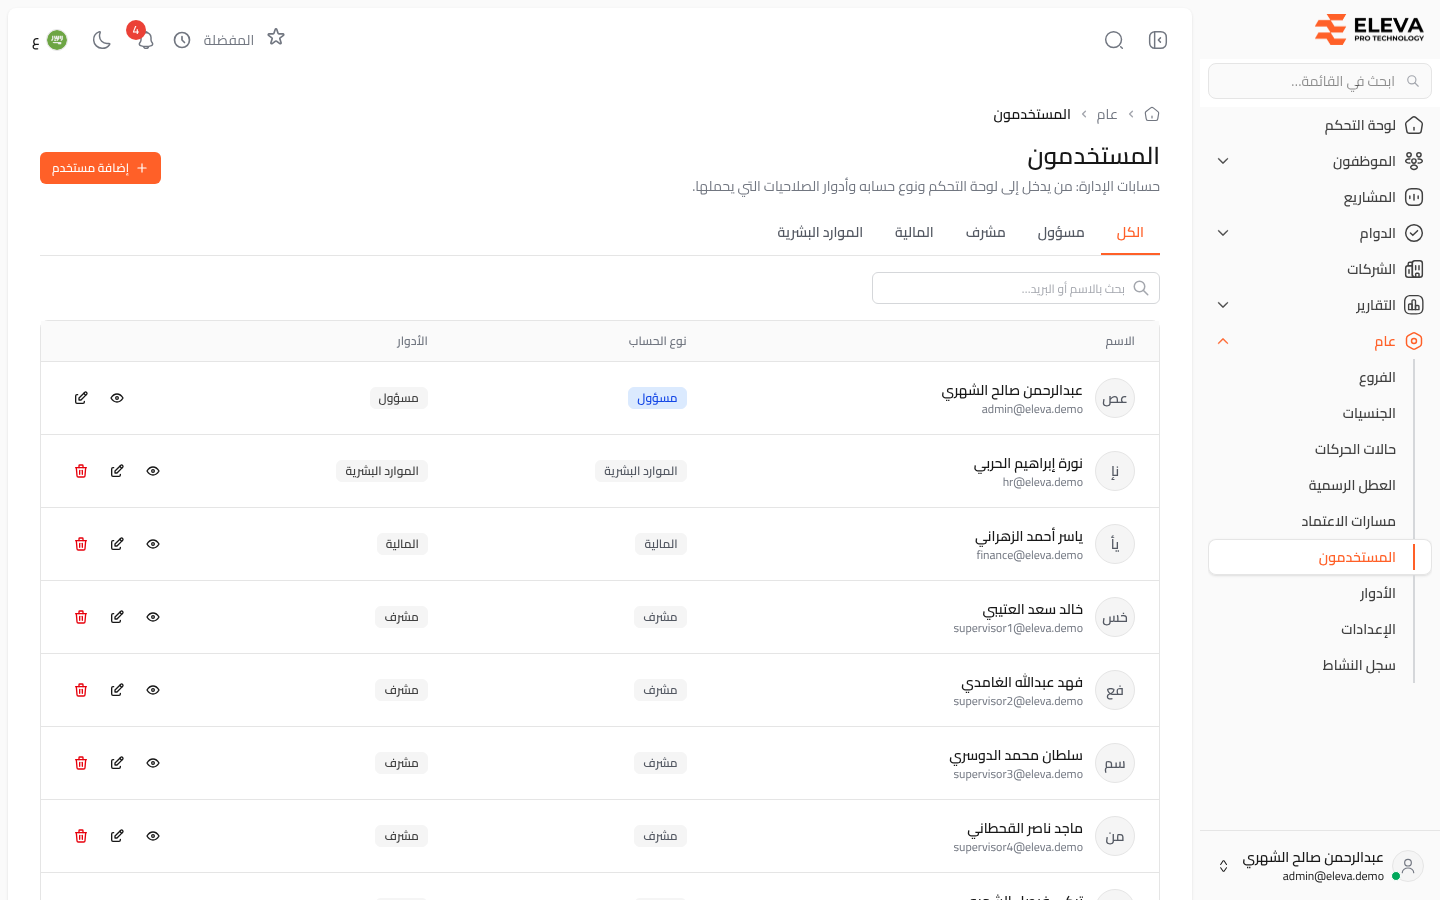The image size is (1440, 900).
Task: Open notifications bell with 4 badge
Action: pos(145,40)
